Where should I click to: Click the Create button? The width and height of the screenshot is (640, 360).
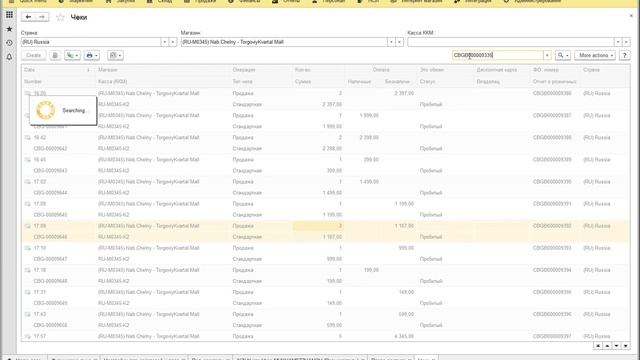tap(33, 55)
